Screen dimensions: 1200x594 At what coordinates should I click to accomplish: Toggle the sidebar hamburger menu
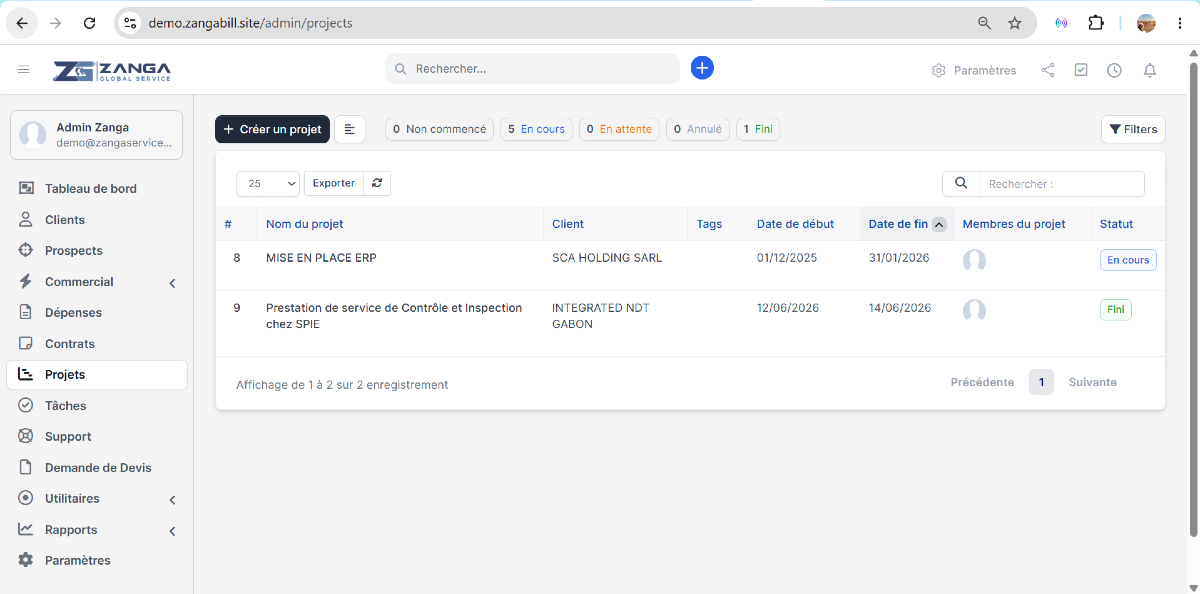click(x=24, y=69)
